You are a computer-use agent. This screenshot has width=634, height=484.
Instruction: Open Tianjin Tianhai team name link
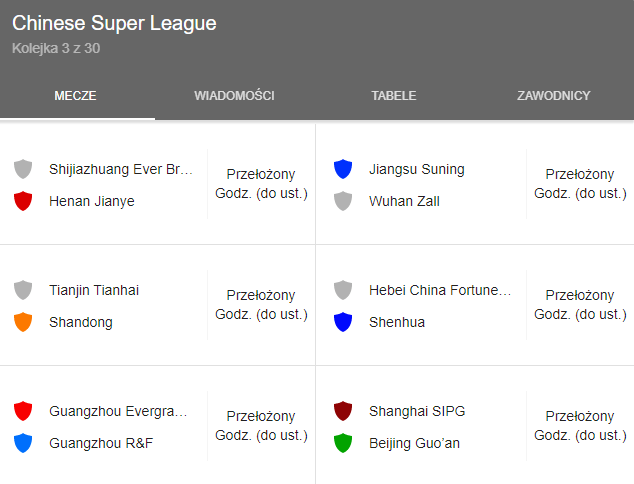[94, 290]
